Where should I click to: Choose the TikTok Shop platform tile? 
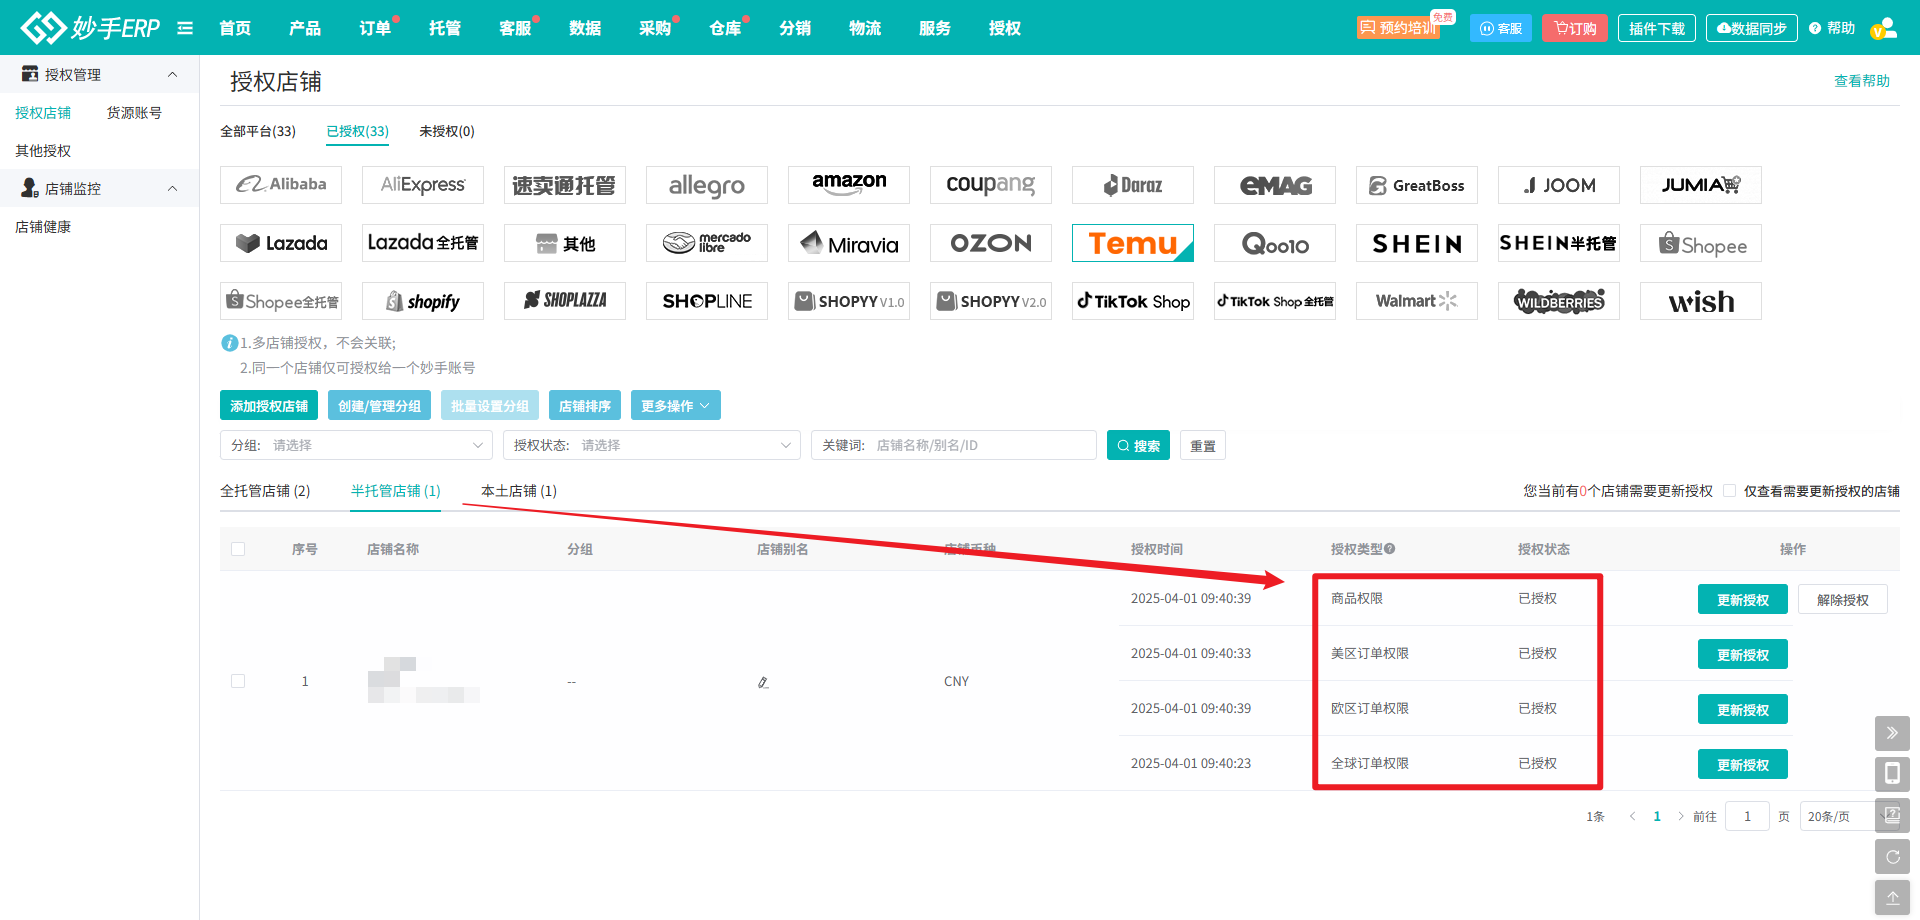[1132, 301]
